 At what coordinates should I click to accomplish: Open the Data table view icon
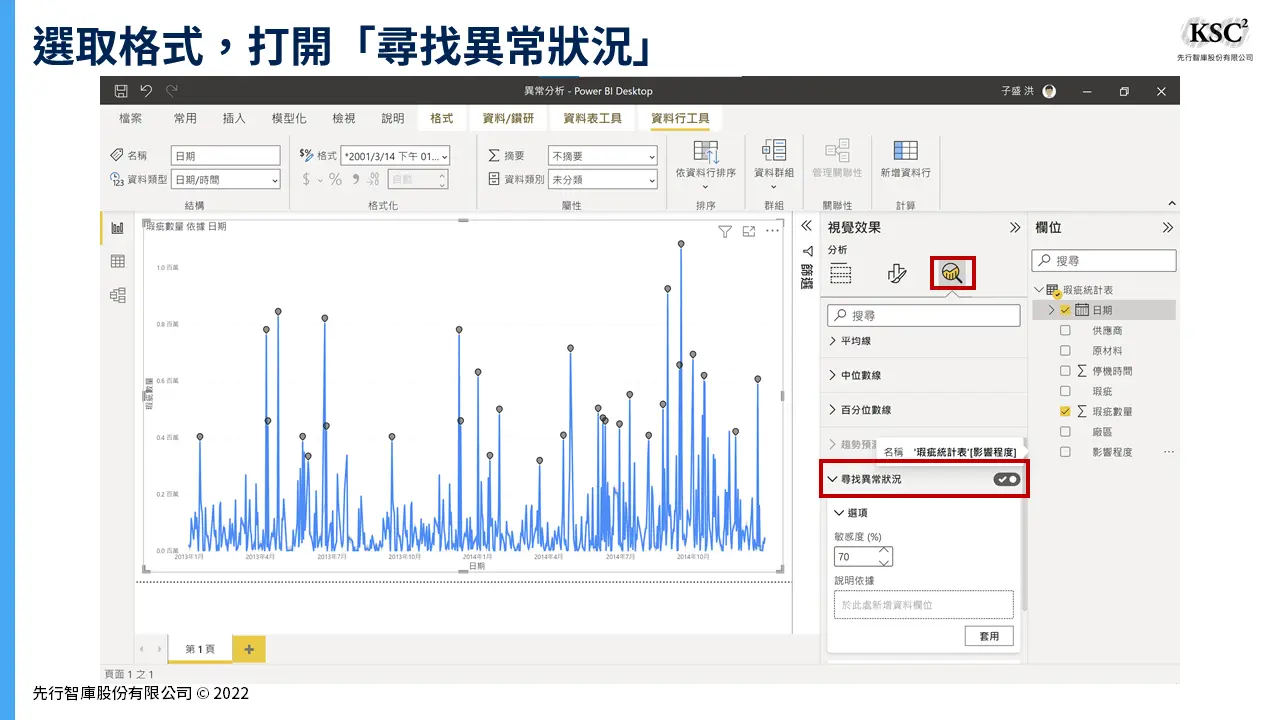point(118,262)
